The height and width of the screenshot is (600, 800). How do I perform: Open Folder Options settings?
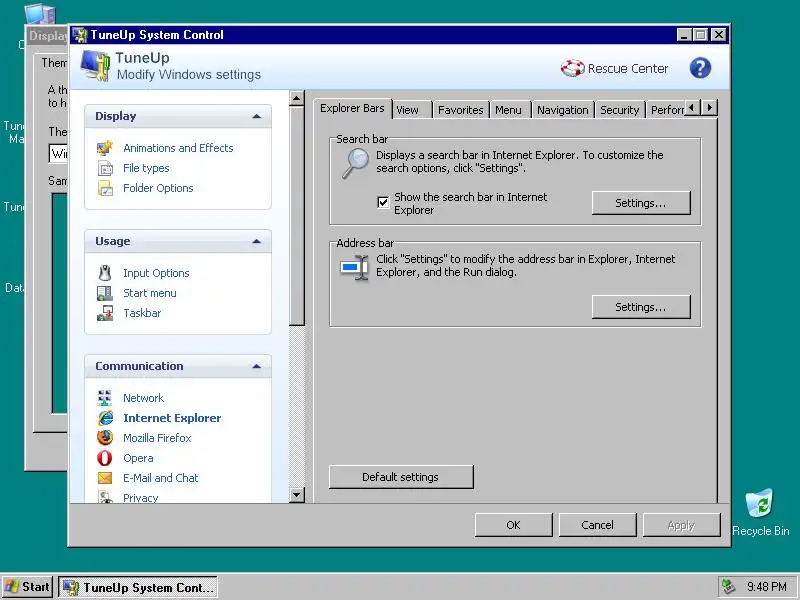click(158, 188)
